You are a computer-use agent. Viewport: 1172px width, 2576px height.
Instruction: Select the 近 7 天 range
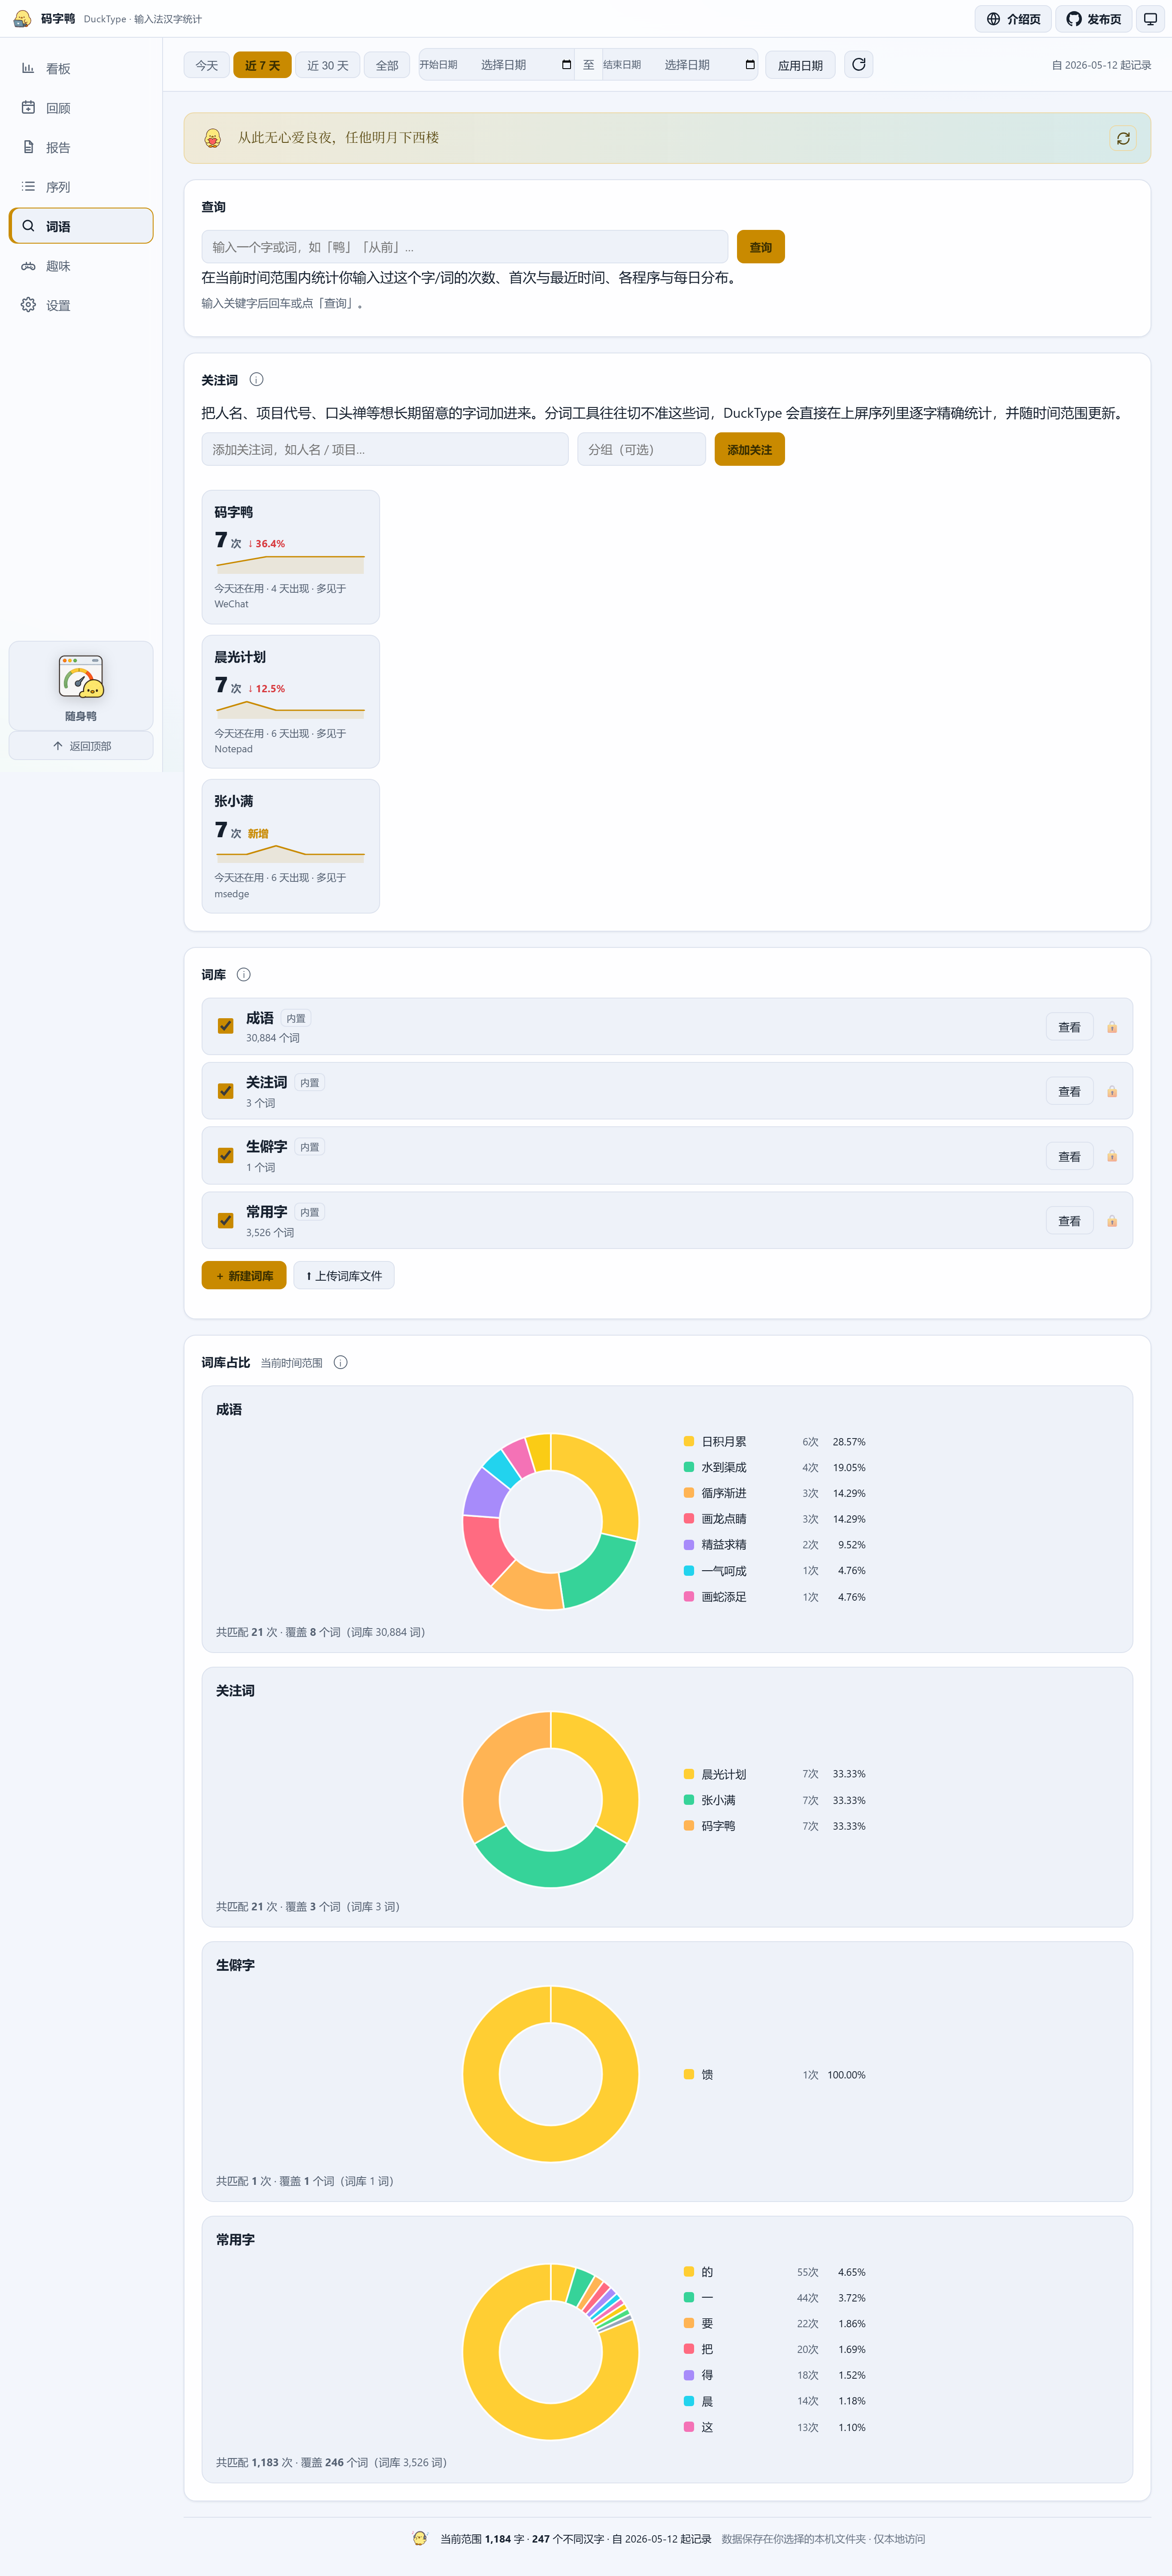click(x=263, y=65)
